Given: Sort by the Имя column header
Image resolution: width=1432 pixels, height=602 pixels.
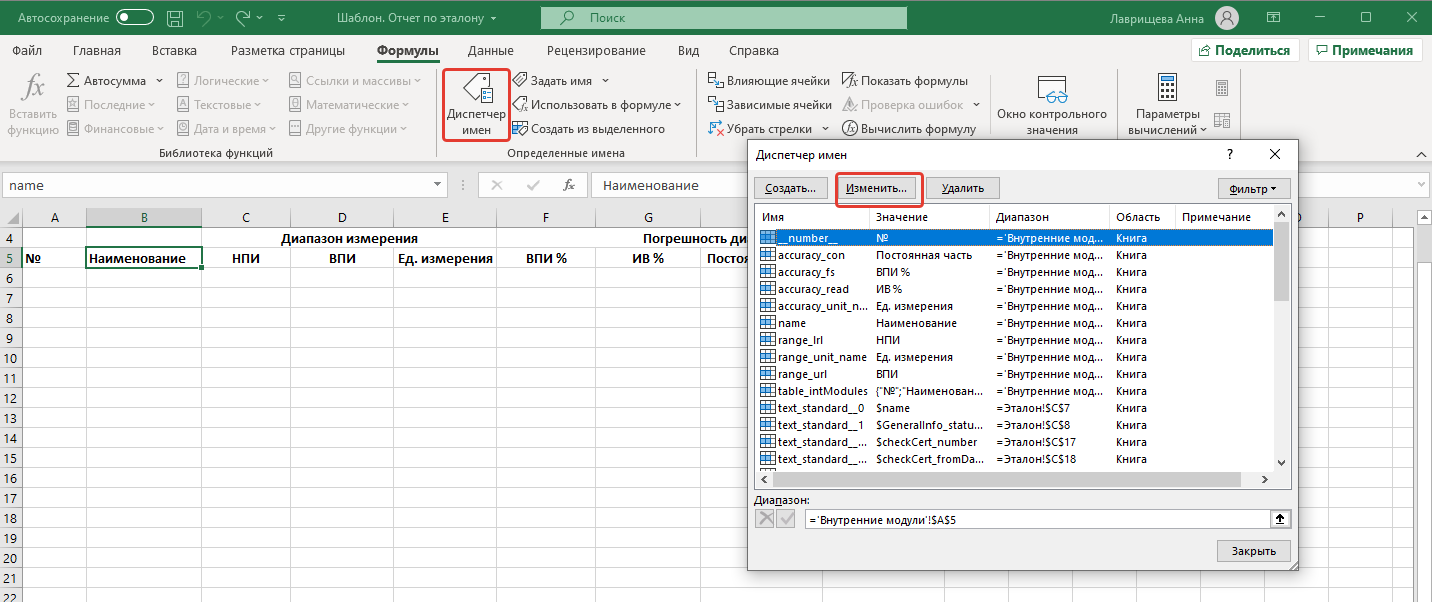Looking at the screenshot, I should coord(812,217).
